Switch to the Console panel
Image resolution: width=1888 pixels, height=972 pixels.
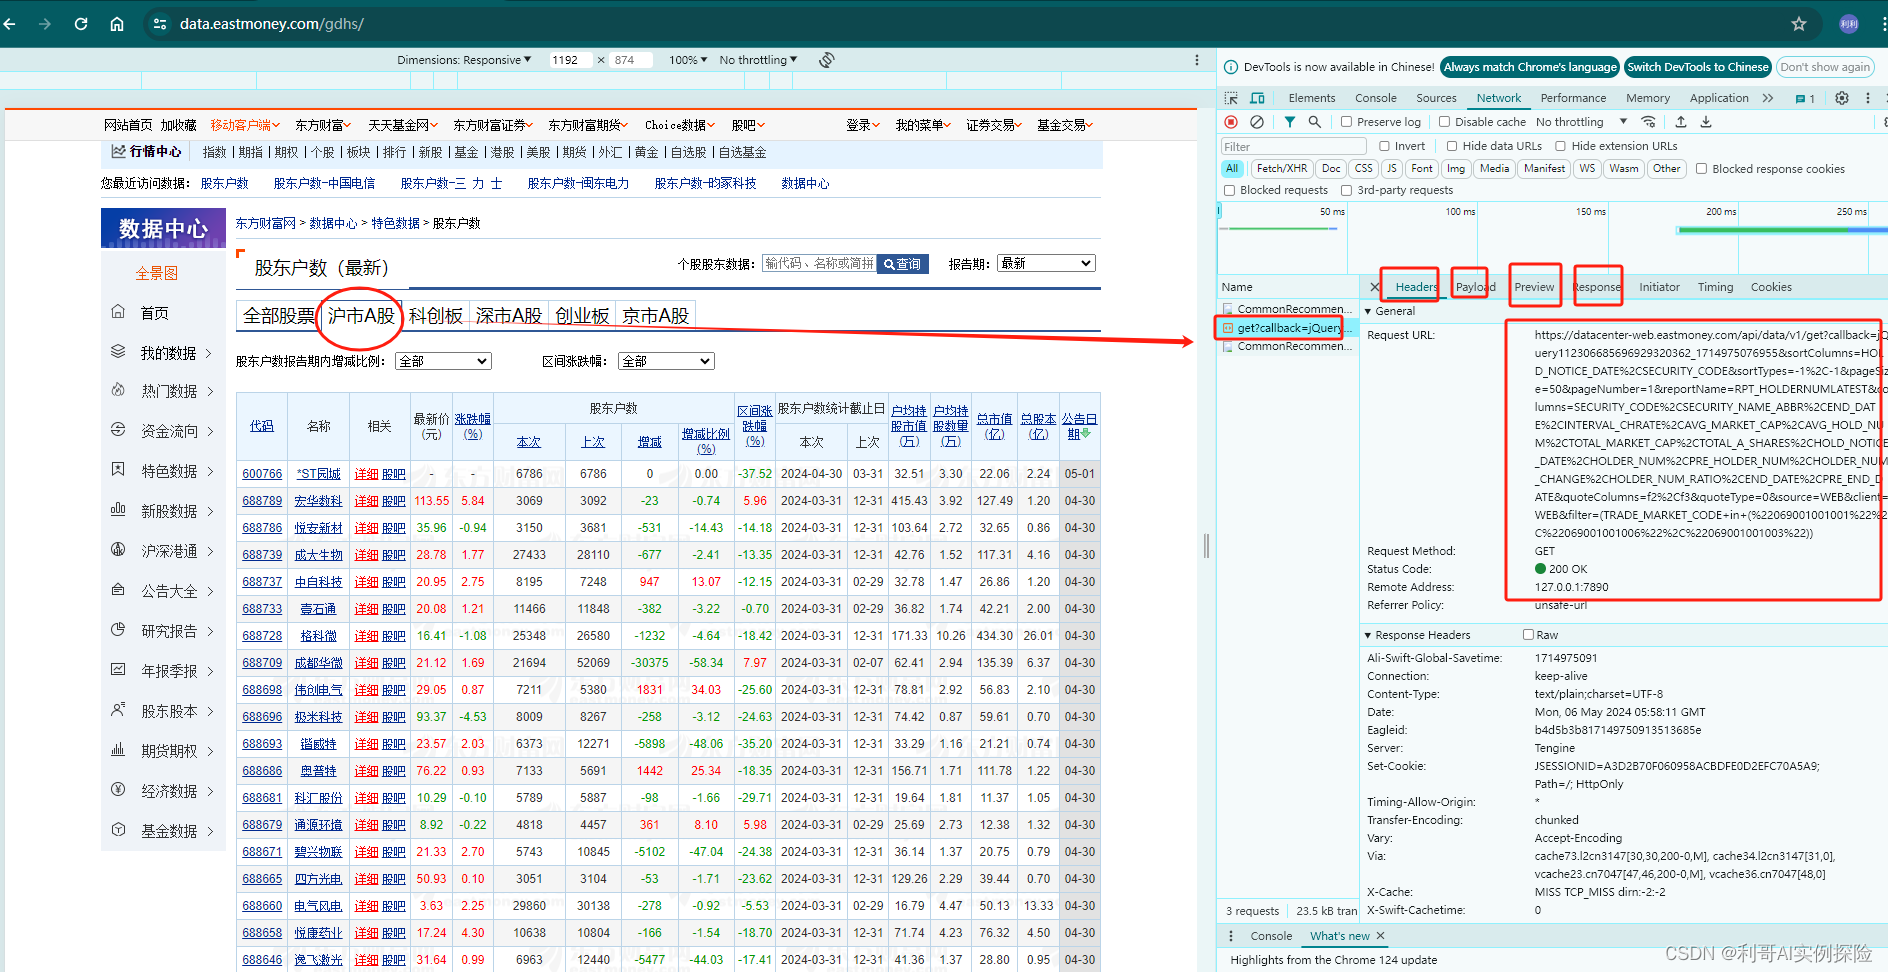(1375, 98)
